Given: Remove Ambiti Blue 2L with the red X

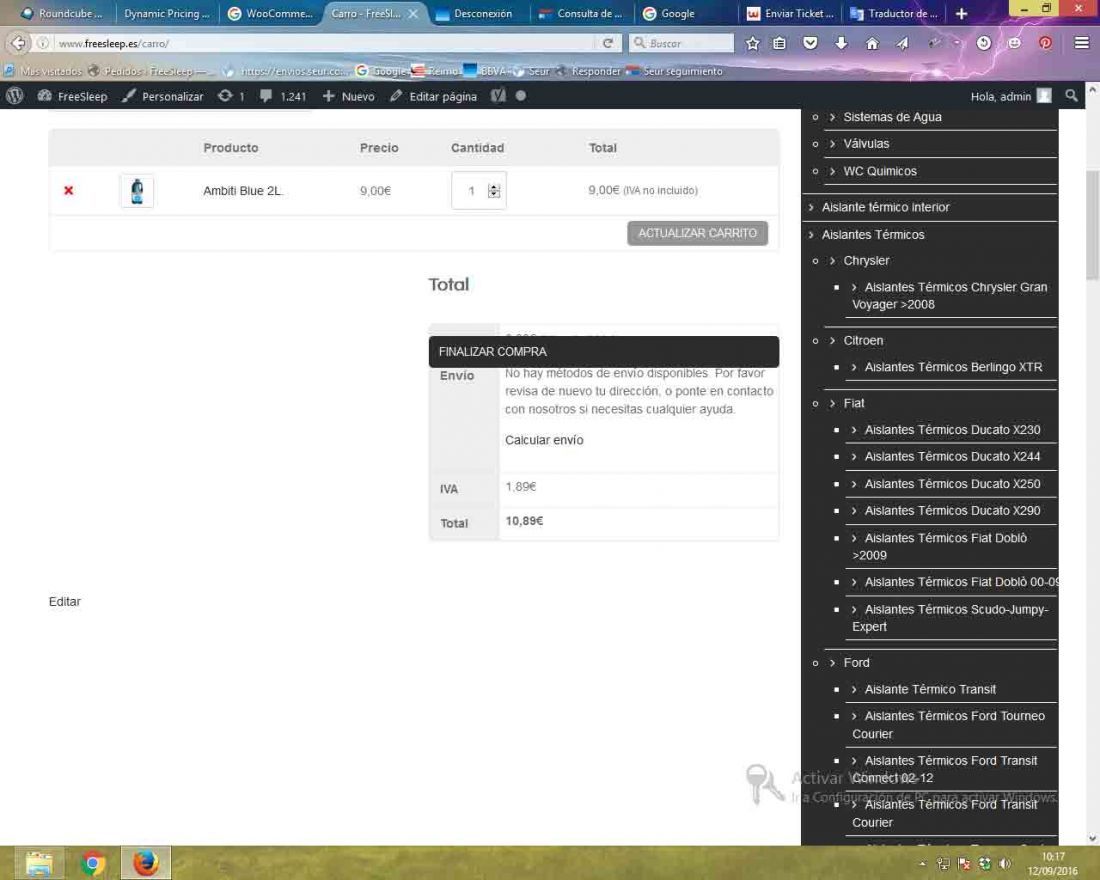Looking at the screenshot, I should 69,190.
